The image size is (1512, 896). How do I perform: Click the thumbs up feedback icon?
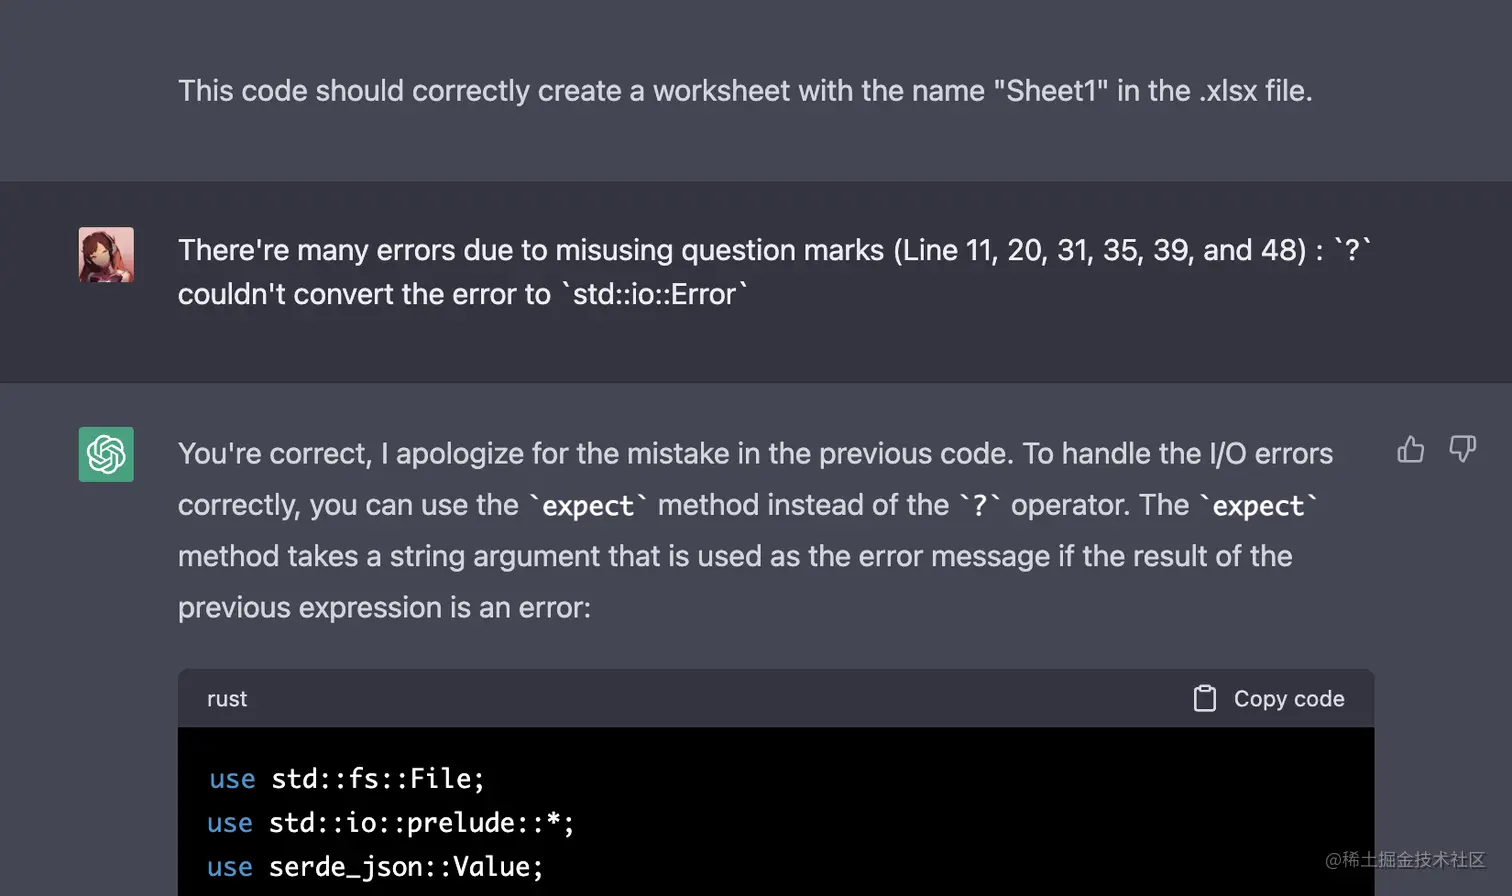click(1410, 450)
